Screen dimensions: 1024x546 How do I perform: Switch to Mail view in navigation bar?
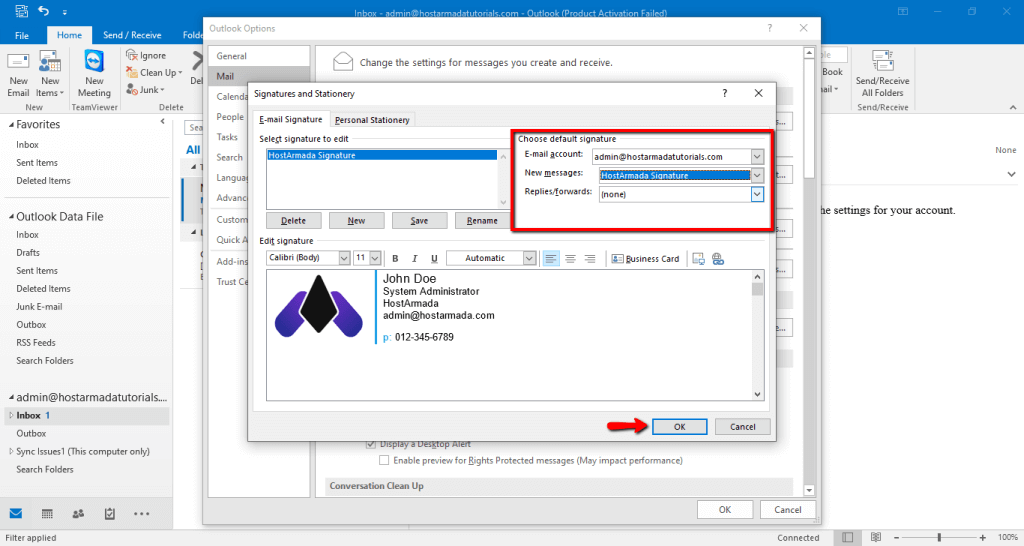tap(16, 513)
